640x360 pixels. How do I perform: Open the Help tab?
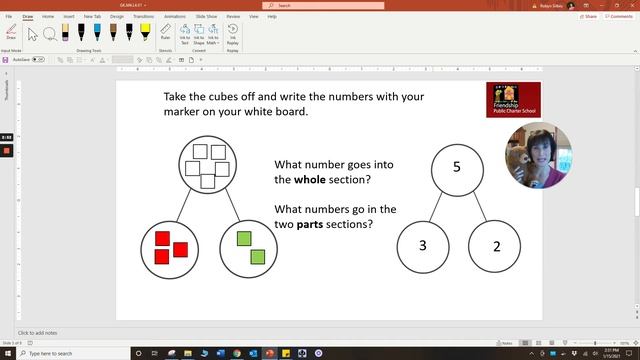(x=272, y=16)
